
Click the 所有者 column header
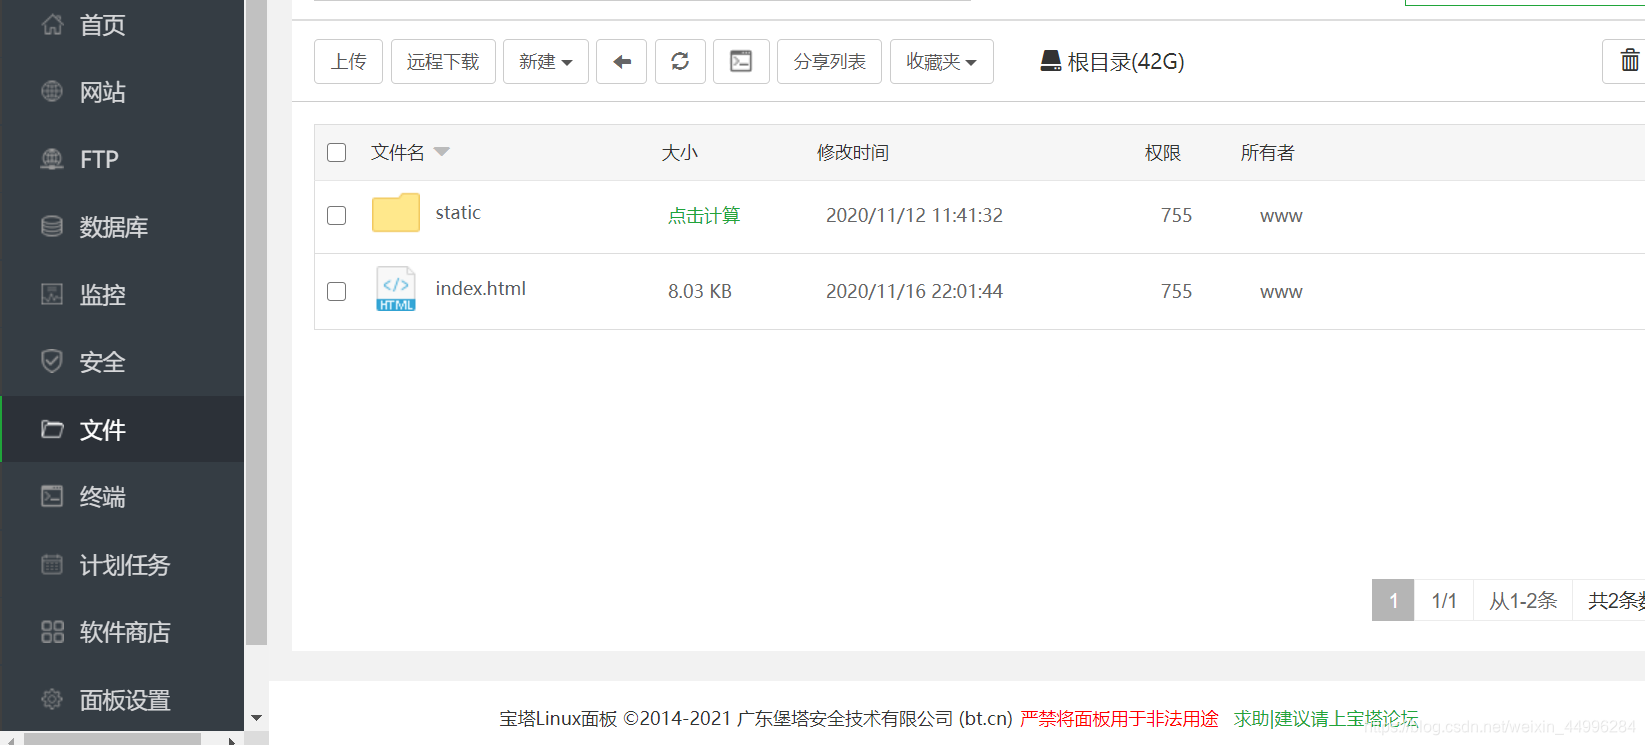pos(1268,152)
